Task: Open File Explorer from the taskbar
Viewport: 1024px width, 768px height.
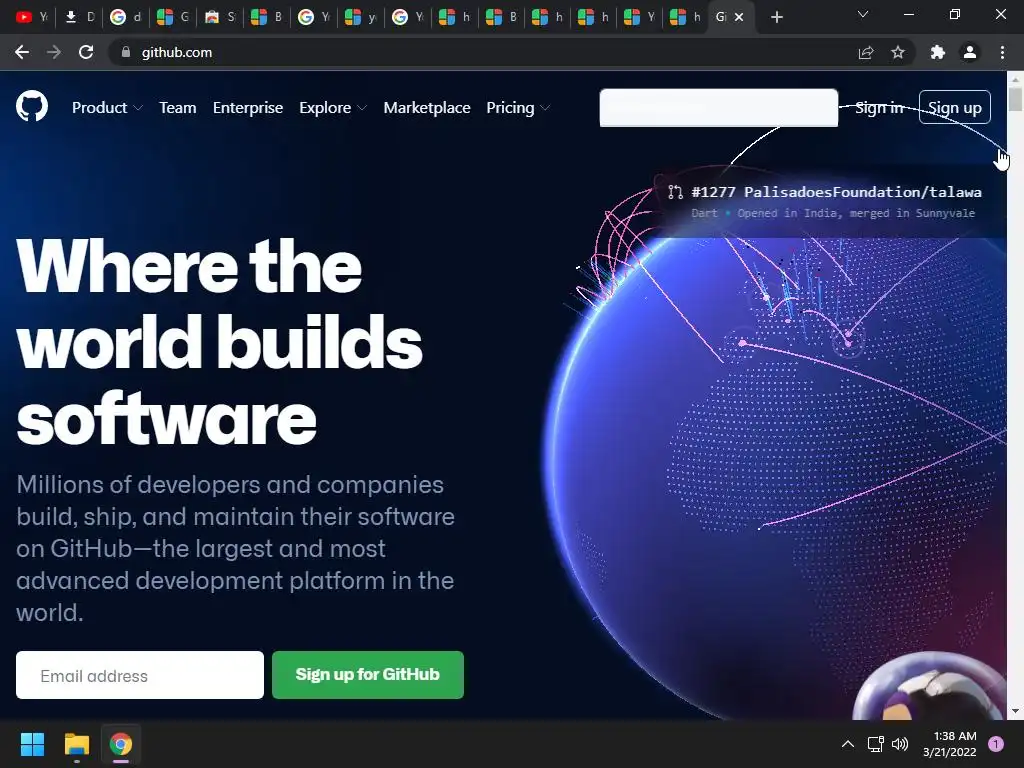Action: [76, 744]
